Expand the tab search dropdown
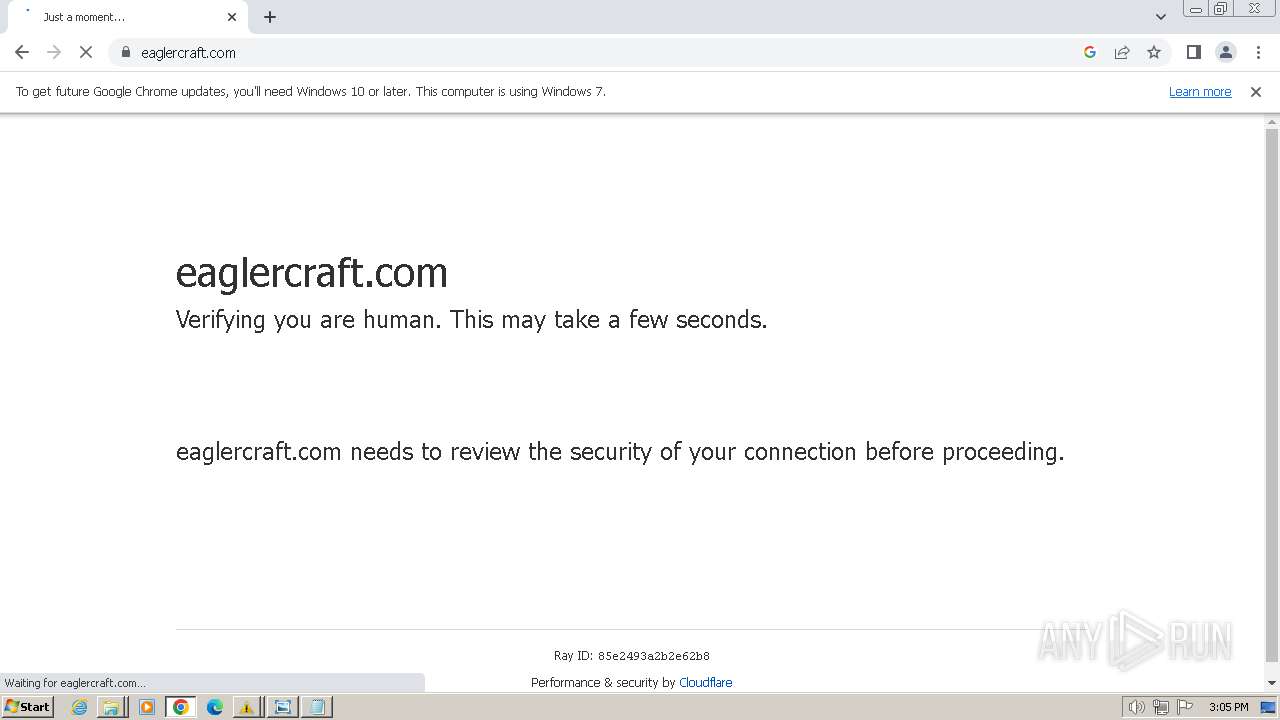The height and width of the screenshot is (720, 1280). coord(1160,17)
